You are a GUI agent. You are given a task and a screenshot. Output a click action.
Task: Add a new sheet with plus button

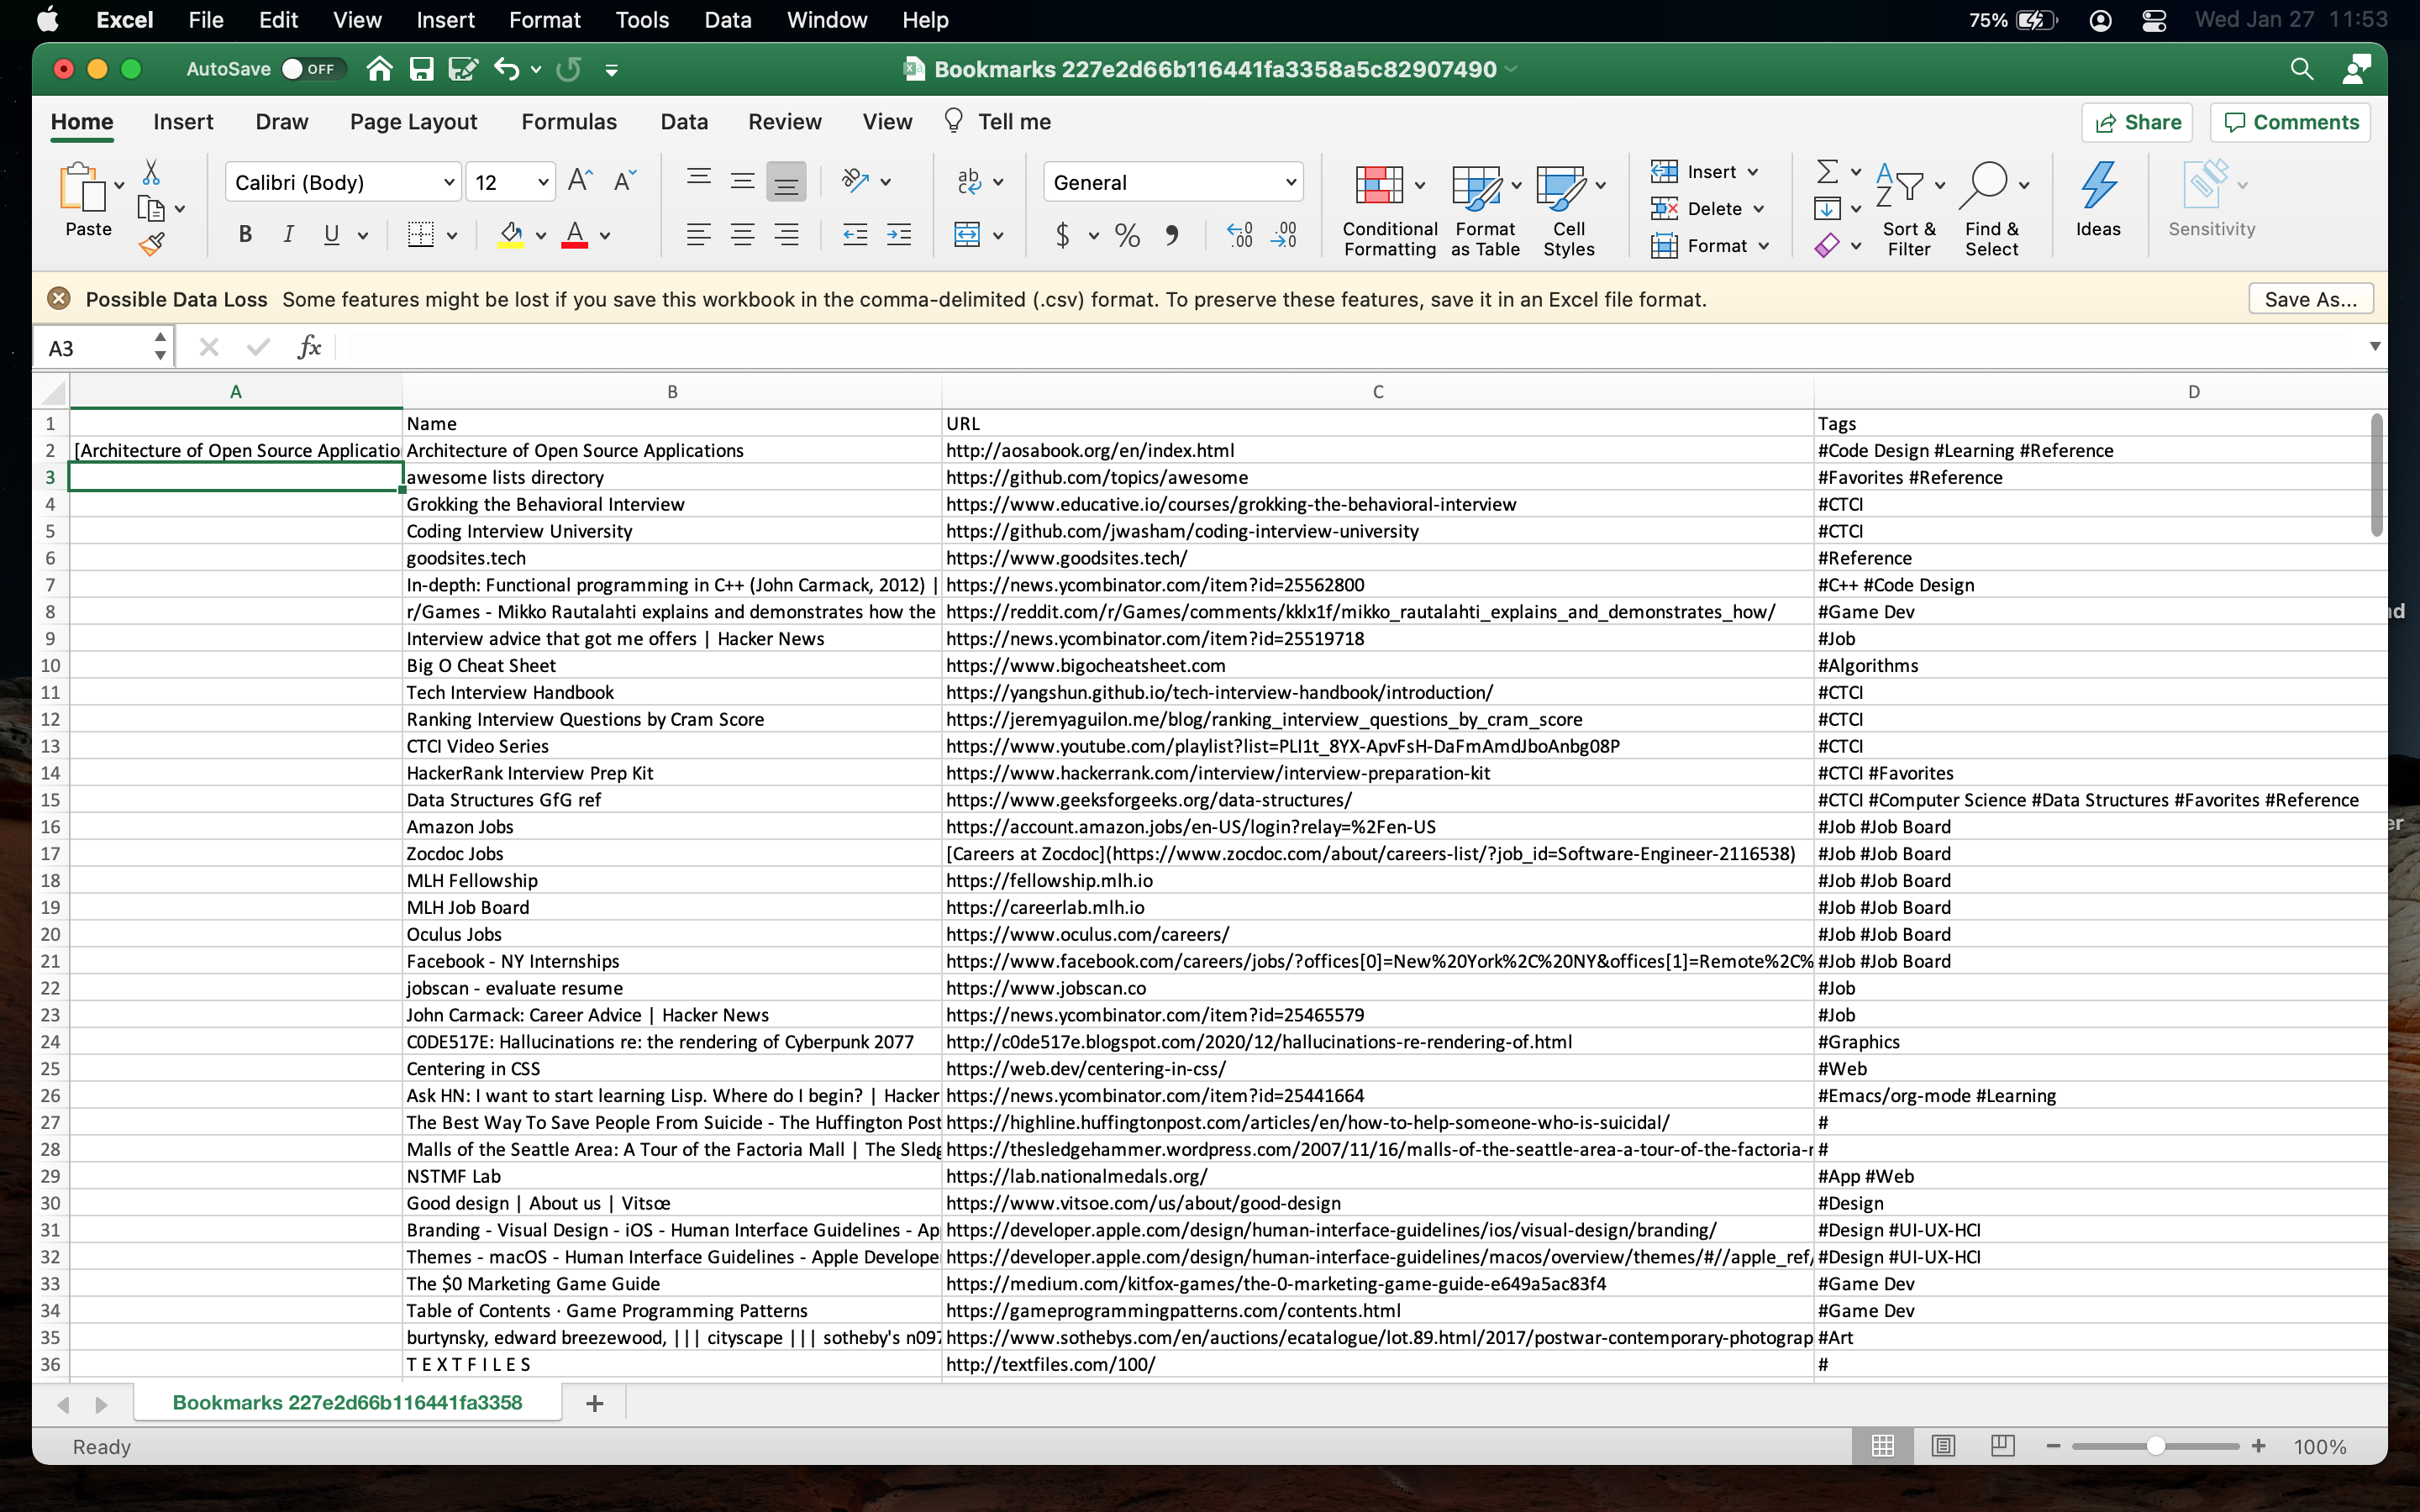pos(595,1403)
